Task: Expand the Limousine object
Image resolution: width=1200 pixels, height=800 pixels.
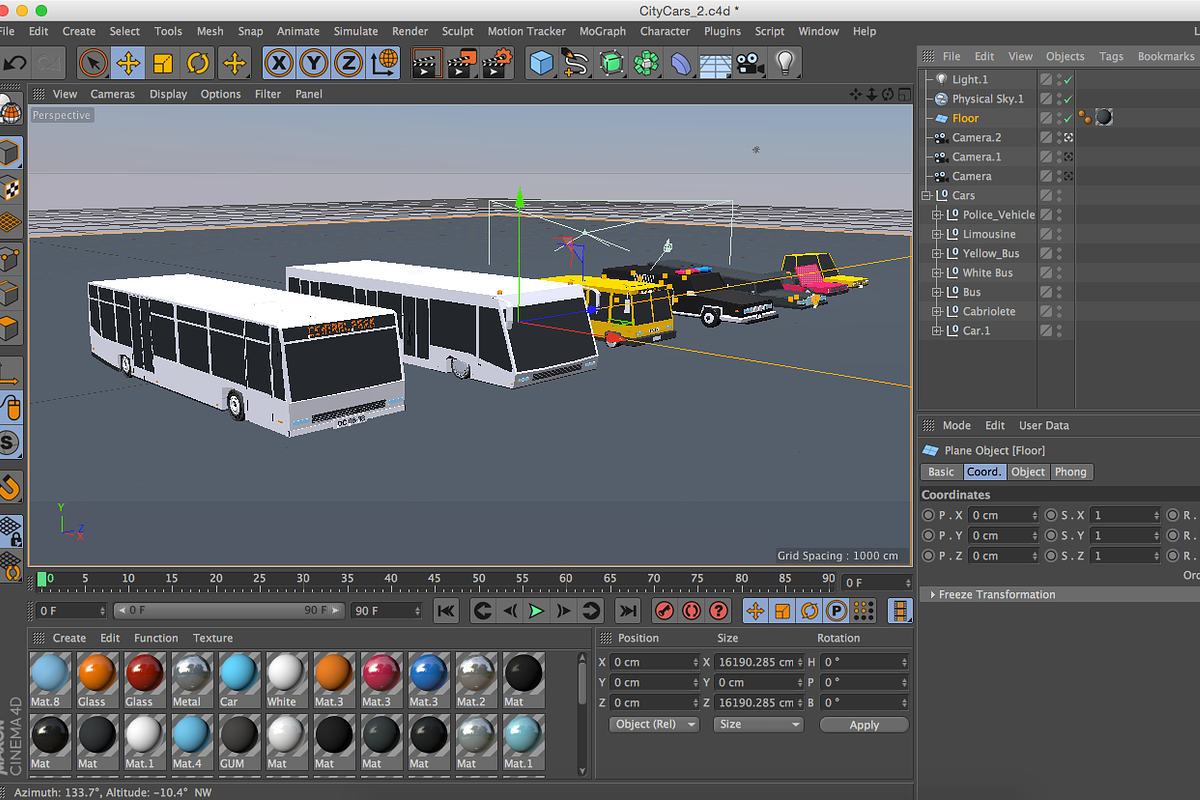Action: (937, 234)
